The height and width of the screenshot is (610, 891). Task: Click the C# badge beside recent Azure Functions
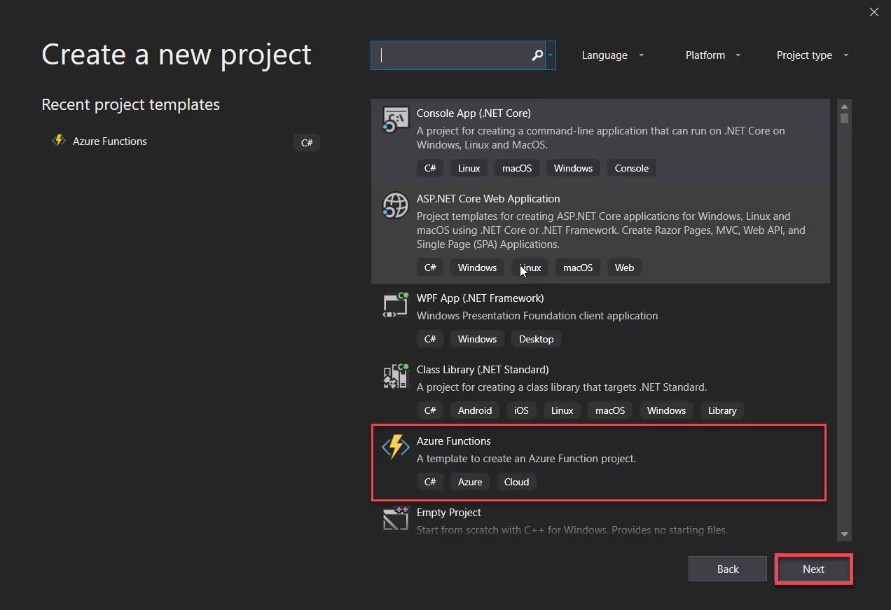pyautogui.click(x=307, y=143)
